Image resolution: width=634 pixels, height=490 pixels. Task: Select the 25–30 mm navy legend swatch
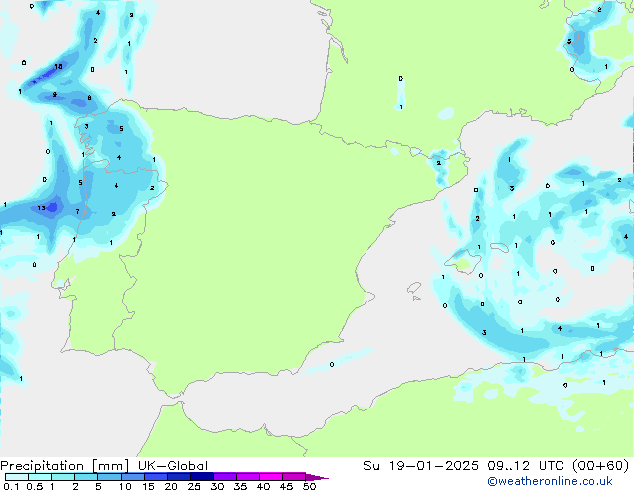201,477
